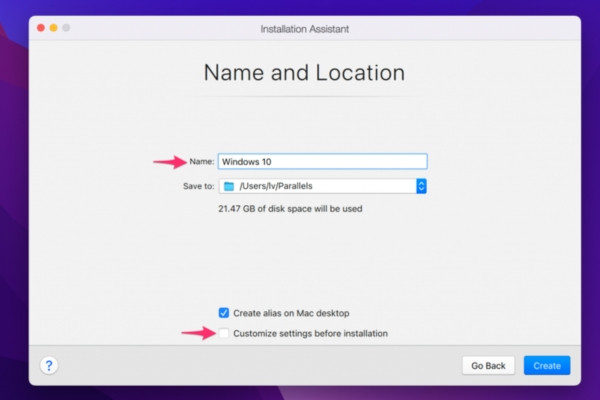Screen dimensions: 600x400
Task: Click the blue folder icon in Save to
Action: pos(229,186)
